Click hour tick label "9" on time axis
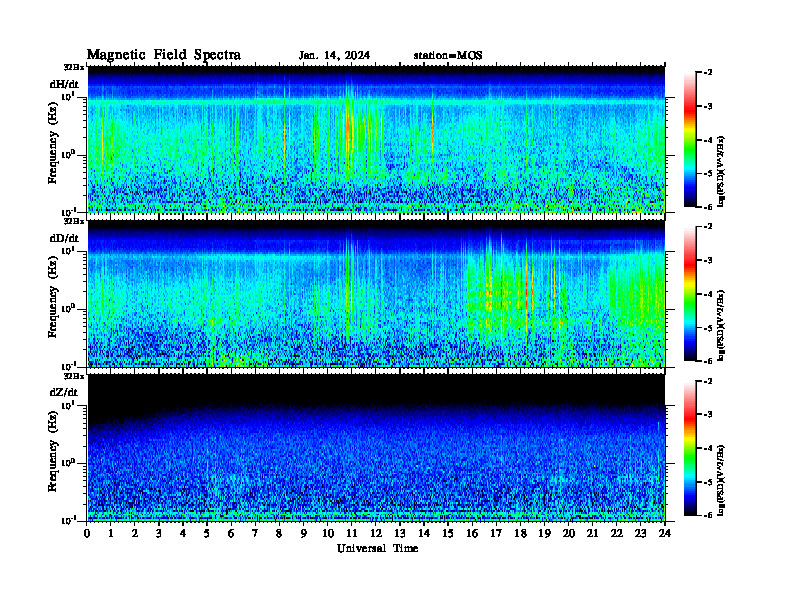Screen dimensions: 792x612 pos(304,534)
